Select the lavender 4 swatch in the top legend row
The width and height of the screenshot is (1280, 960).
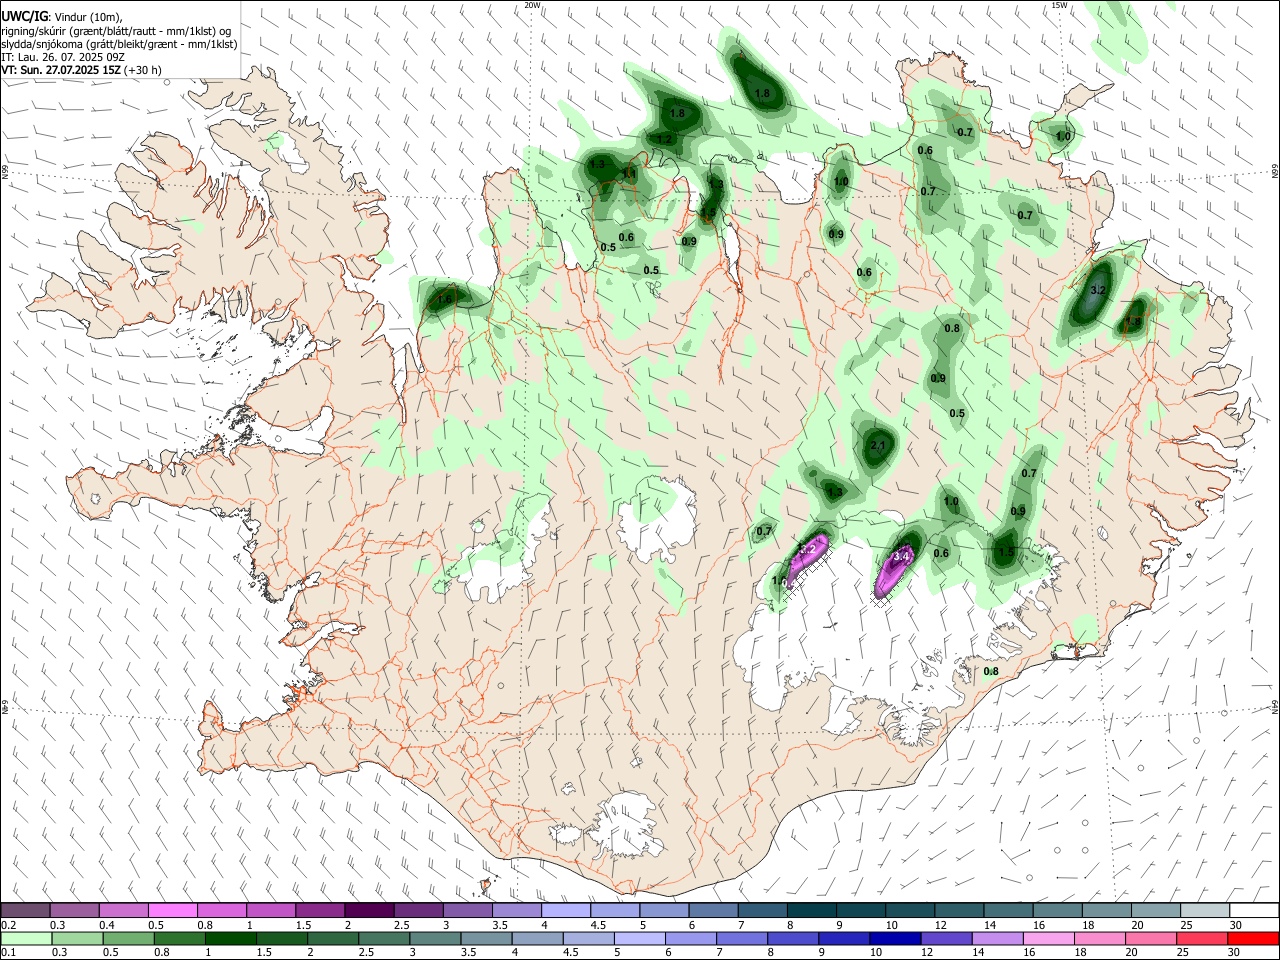[566, 910]
